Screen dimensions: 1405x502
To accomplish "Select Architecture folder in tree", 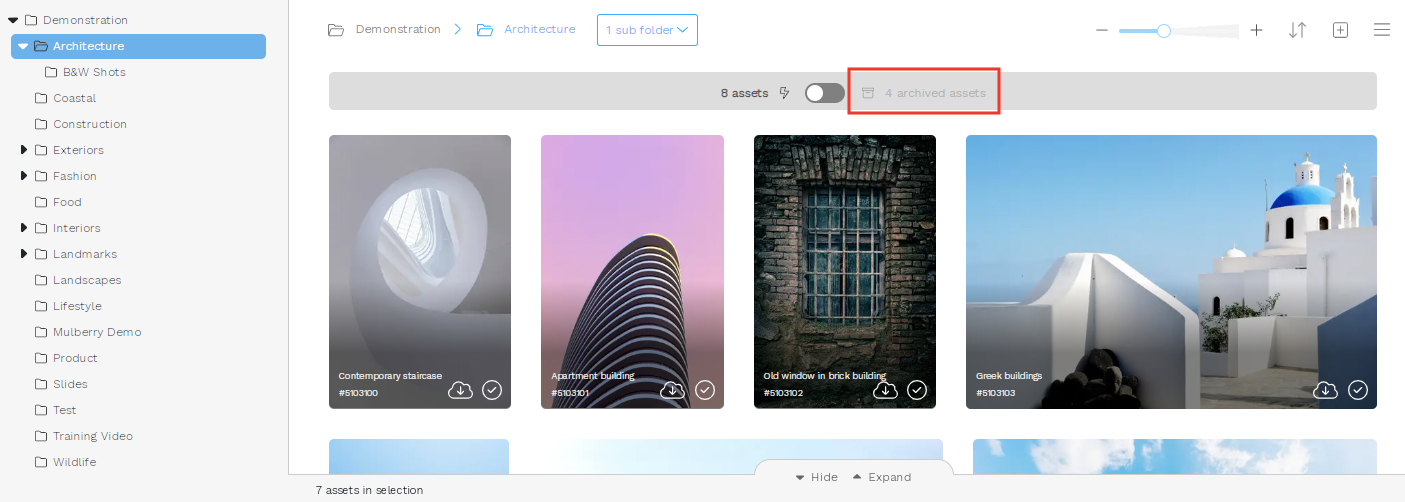I will [x=138, y=46].
